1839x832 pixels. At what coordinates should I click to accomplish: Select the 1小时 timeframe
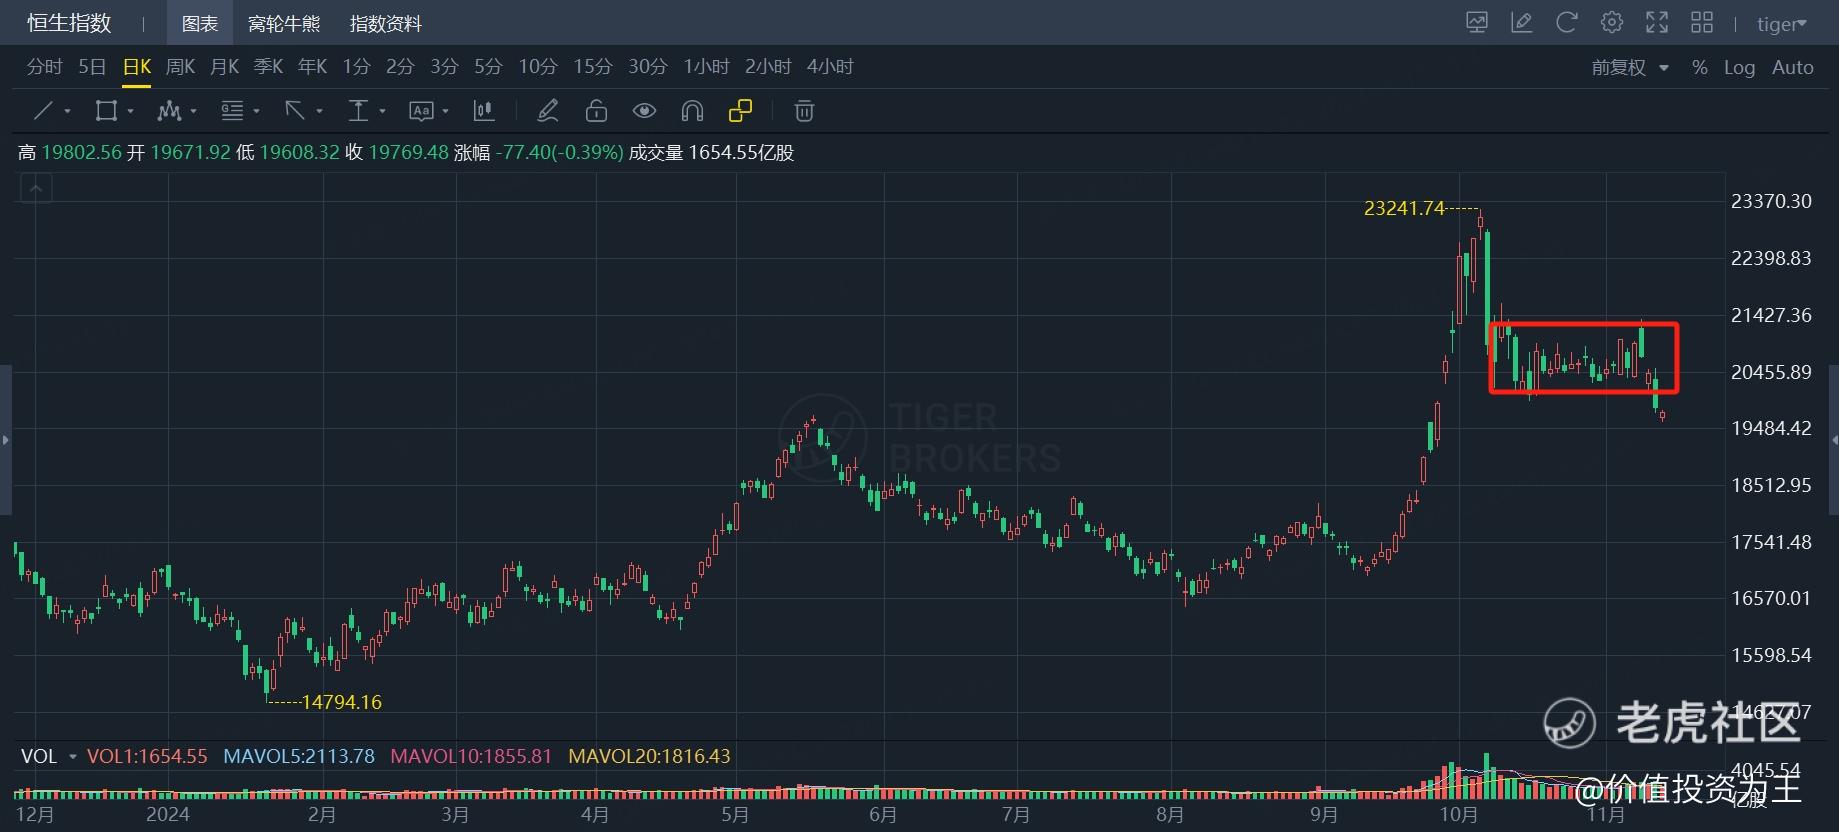click(706, 67)
